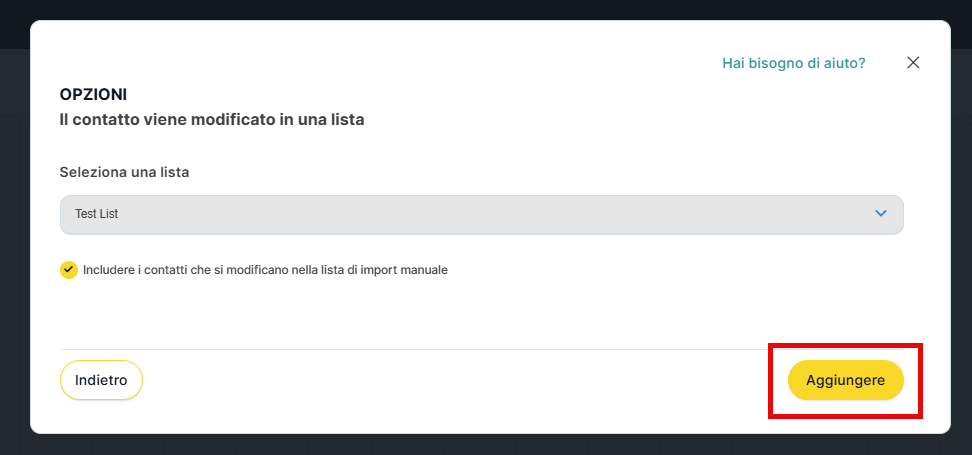Click the empty middle of the list field
Viewport: 972px width, 455px height.
coord(480,214)
